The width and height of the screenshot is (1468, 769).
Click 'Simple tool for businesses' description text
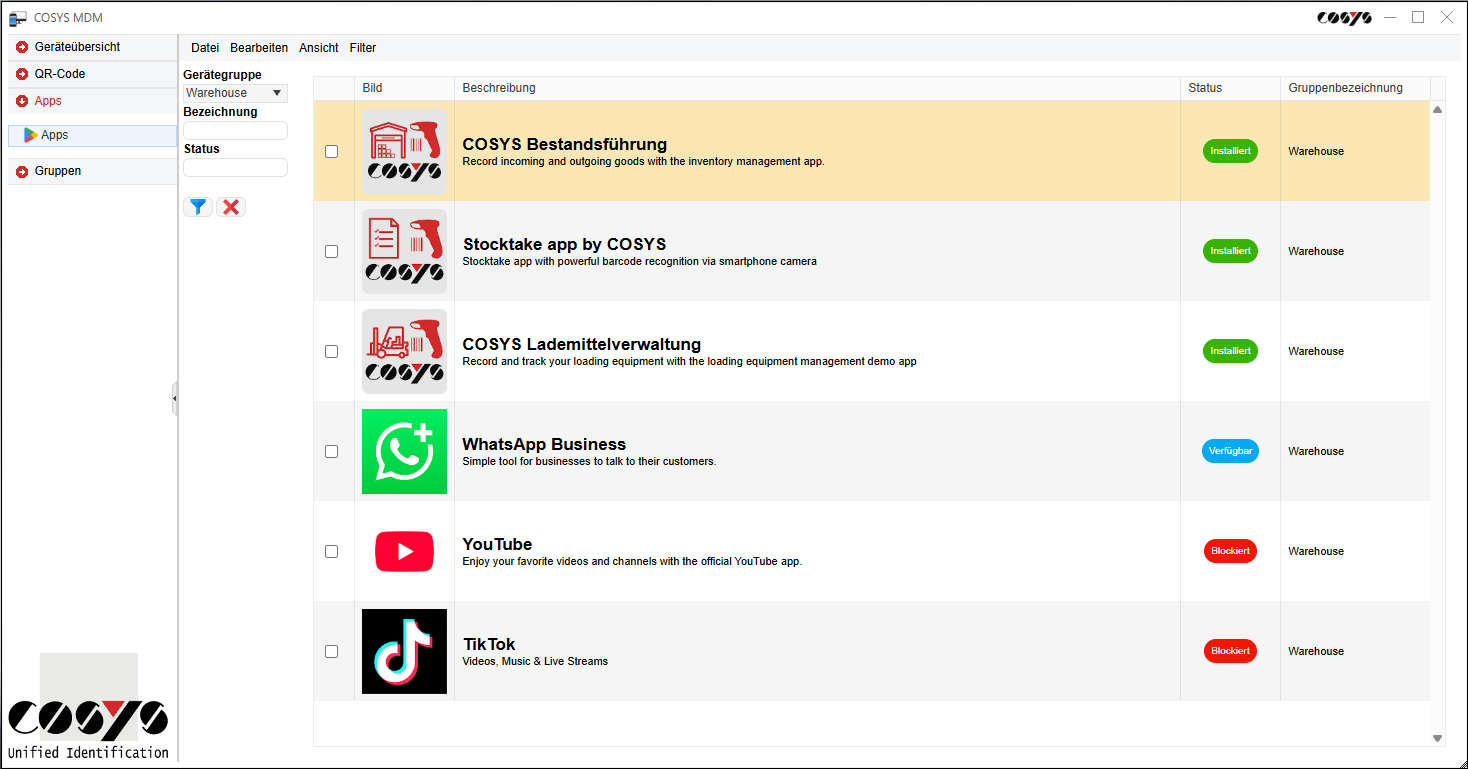589,461
